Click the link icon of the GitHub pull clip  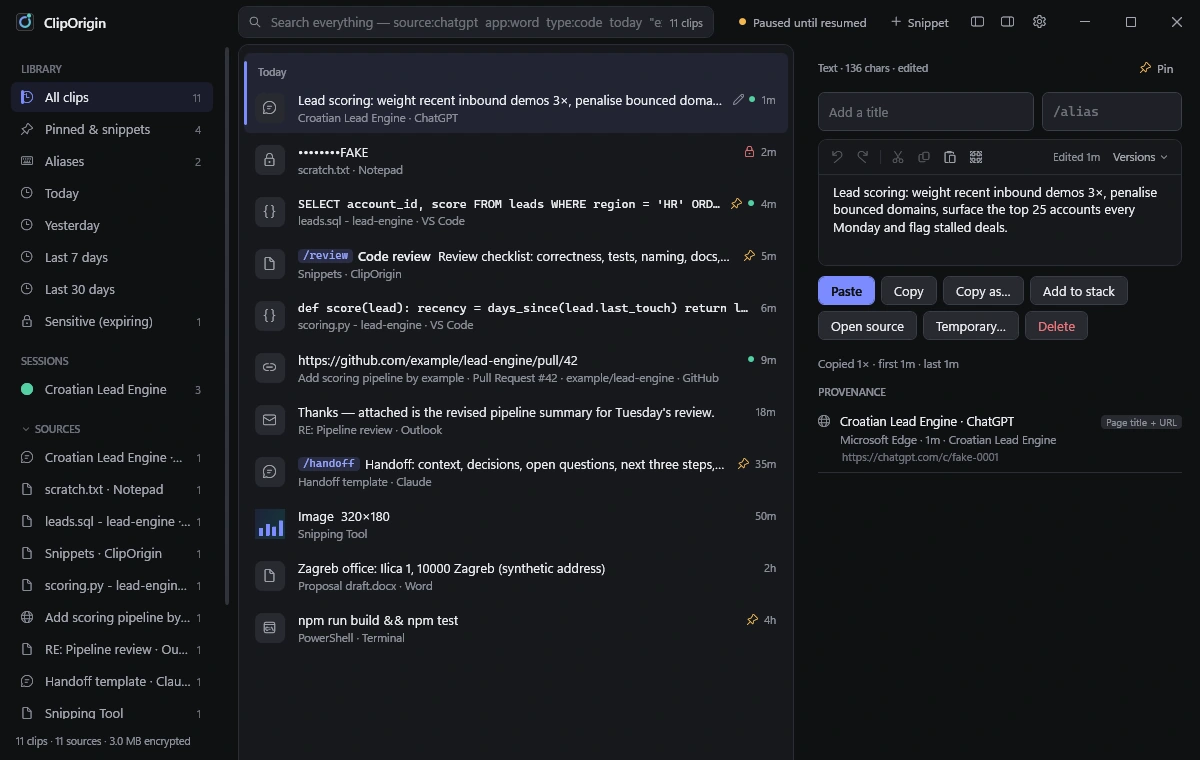point(269,368)
